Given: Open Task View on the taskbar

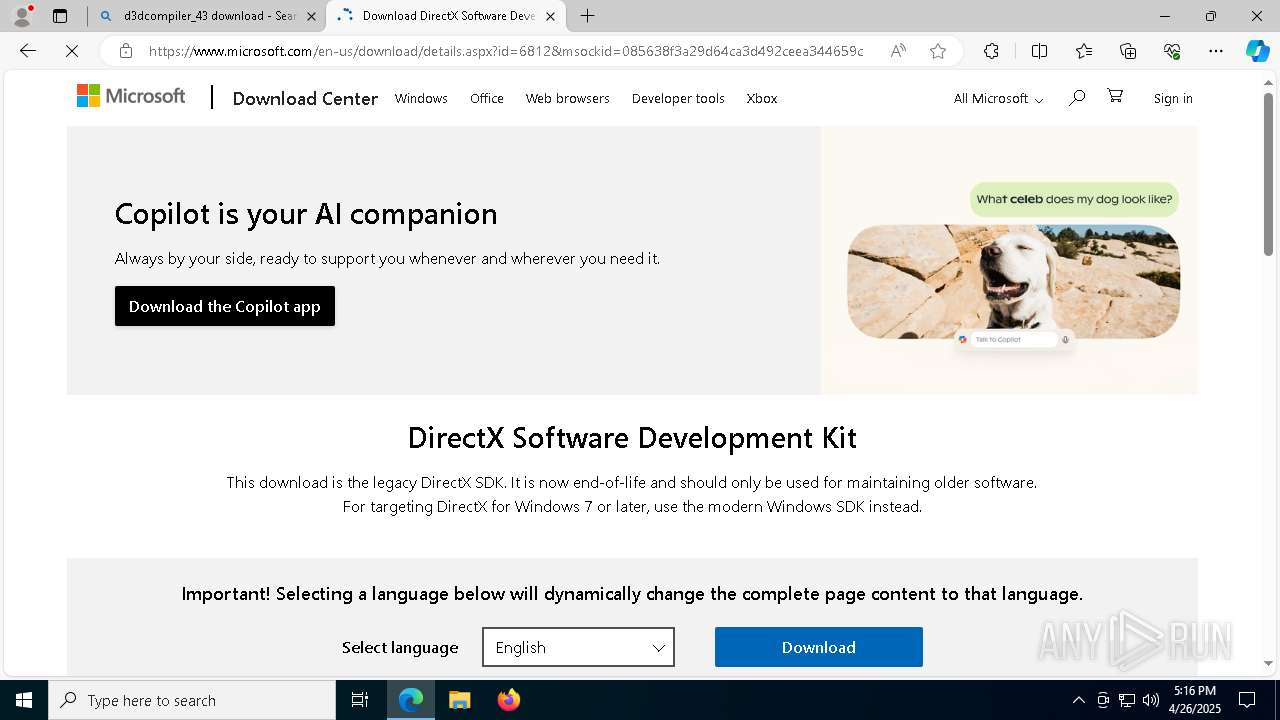Looking at the screenshot, I should (x=360, y=700).
